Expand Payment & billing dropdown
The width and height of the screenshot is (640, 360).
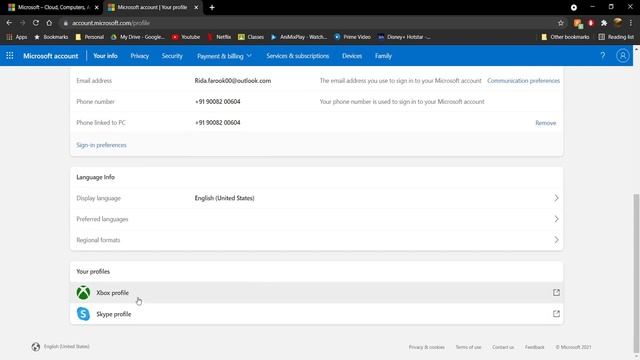[x=224, y=56]
